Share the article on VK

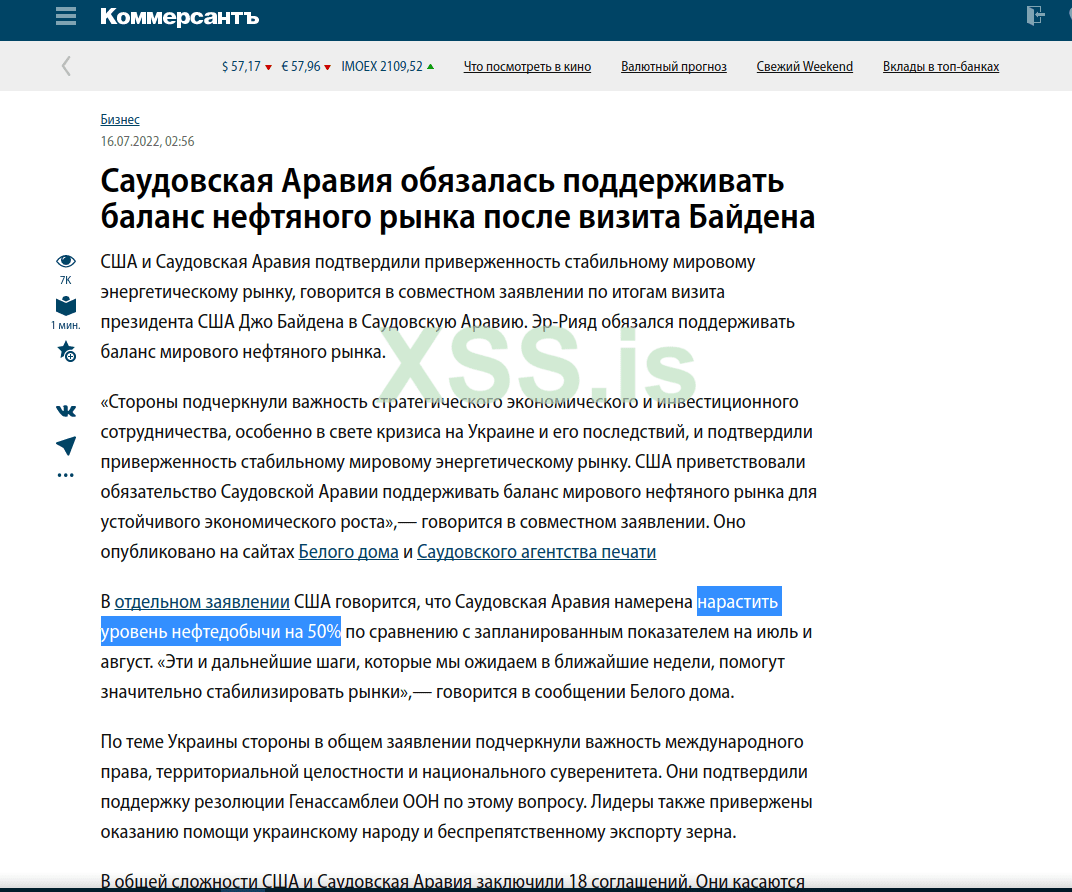(65, 410)
